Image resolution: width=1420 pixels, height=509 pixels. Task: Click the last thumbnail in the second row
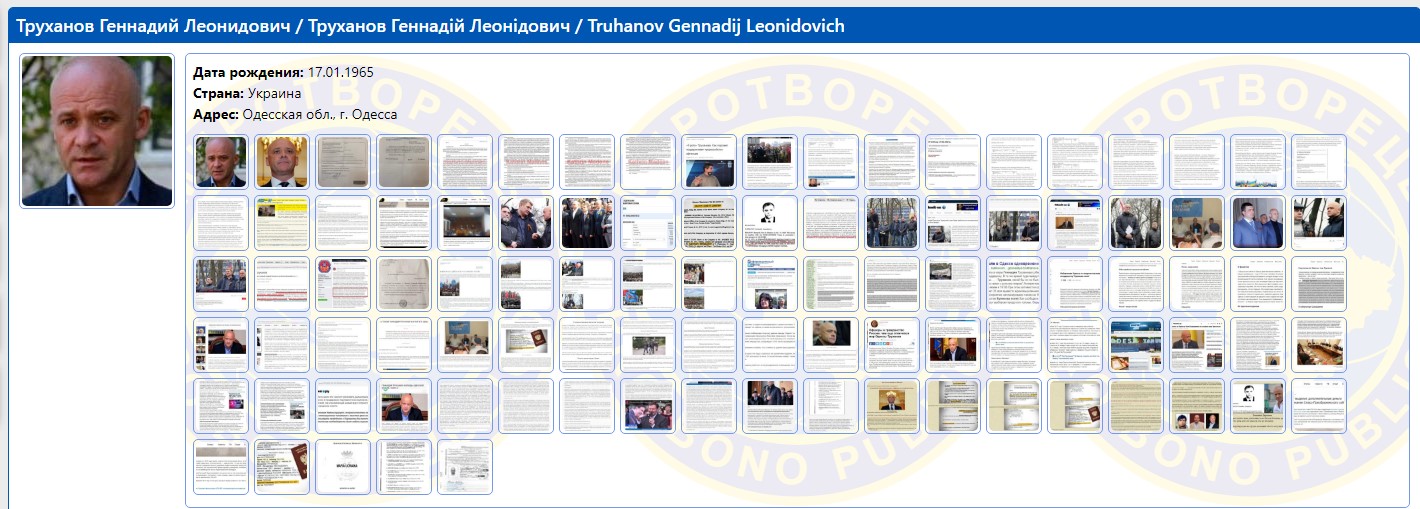point(1318,223)
